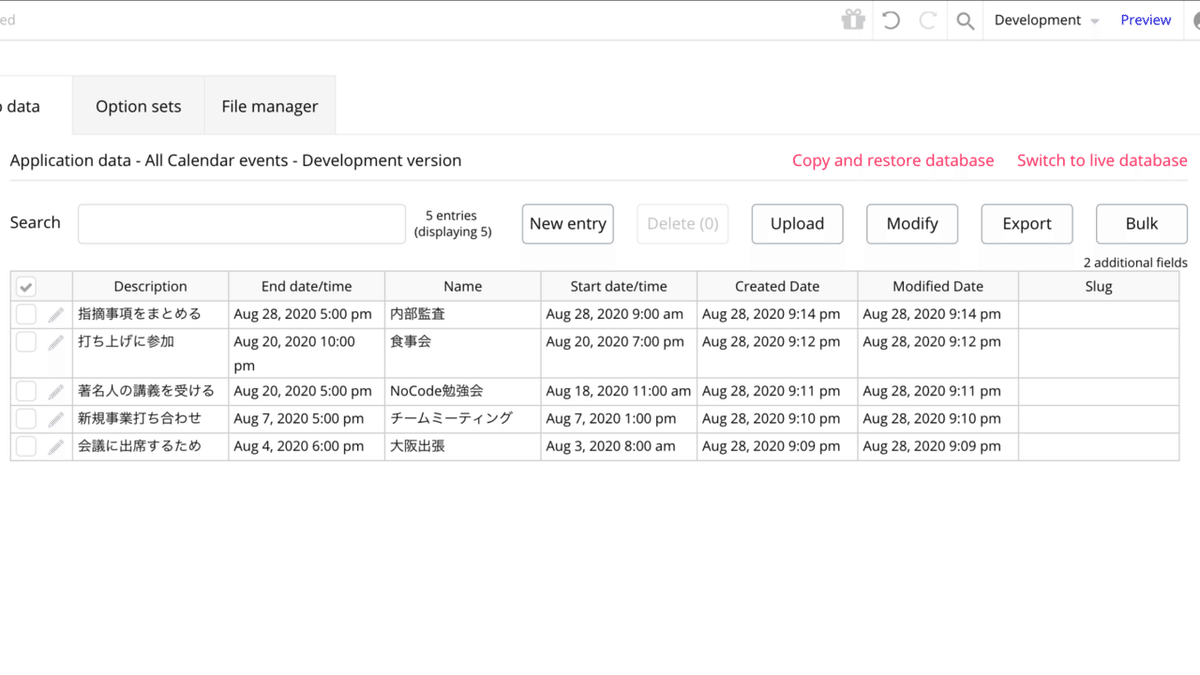
Task: Click the New entry button
Action: [568, 224]
